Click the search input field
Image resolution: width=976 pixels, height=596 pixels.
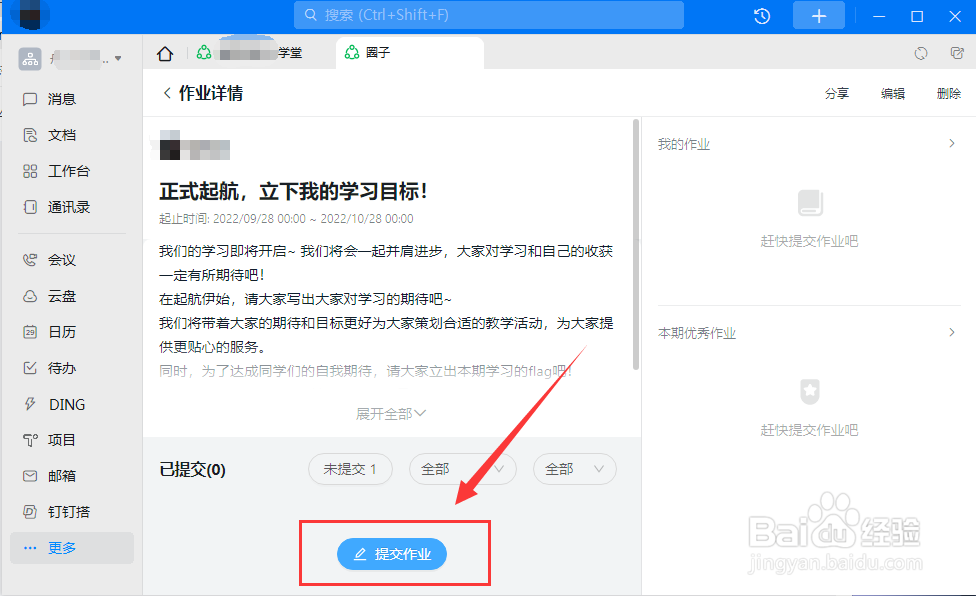tap(488, 15)
